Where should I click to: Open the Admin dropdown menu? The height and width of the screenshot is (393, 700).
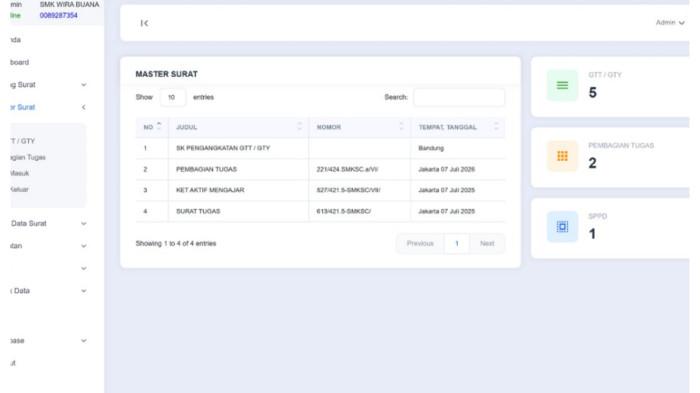[x=670, y=22]
